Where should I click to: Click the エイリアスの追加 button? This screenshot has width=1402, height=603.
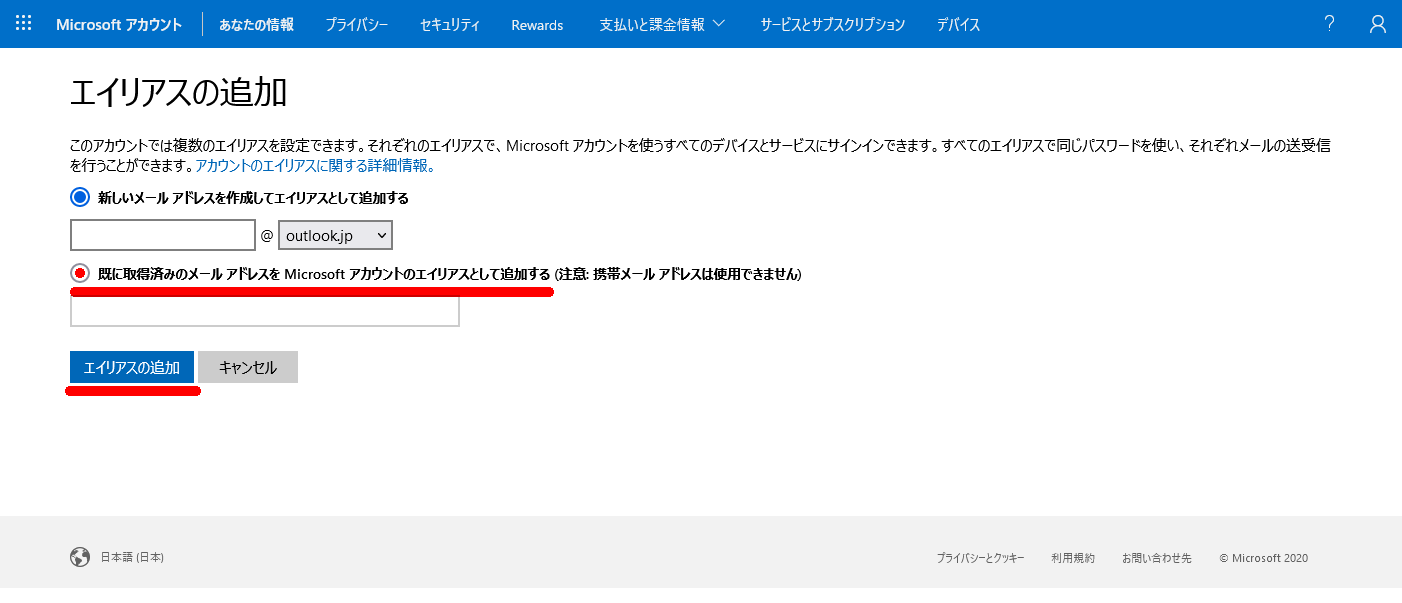click(x=132, y=367)
